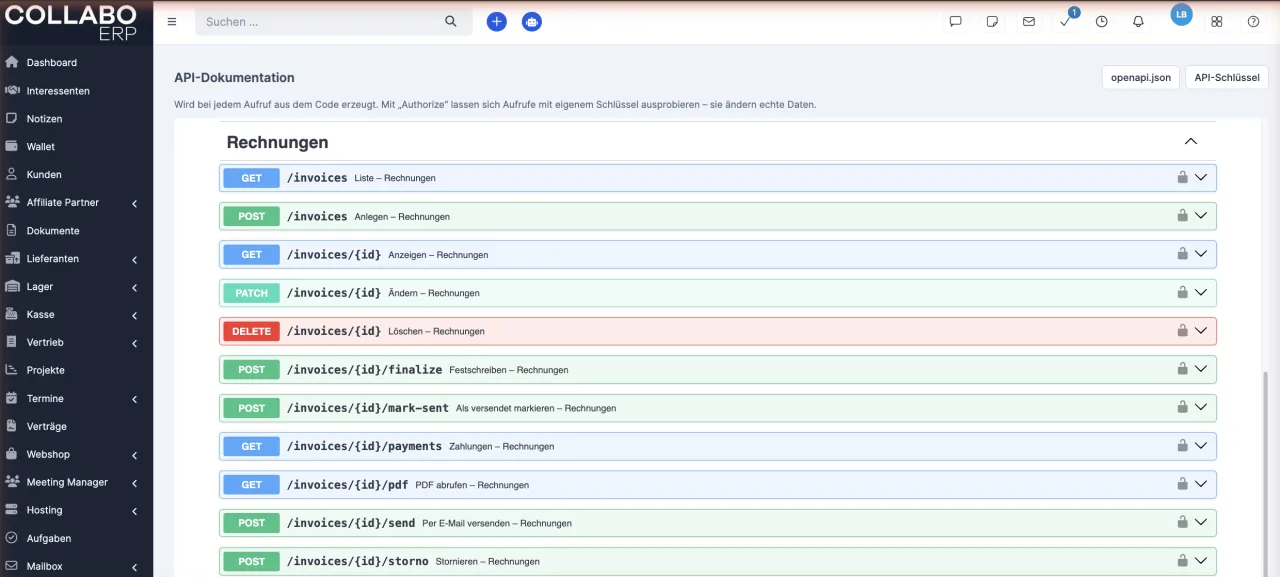Click lock icon on PATCH Ändern row

pos(1182,292)
